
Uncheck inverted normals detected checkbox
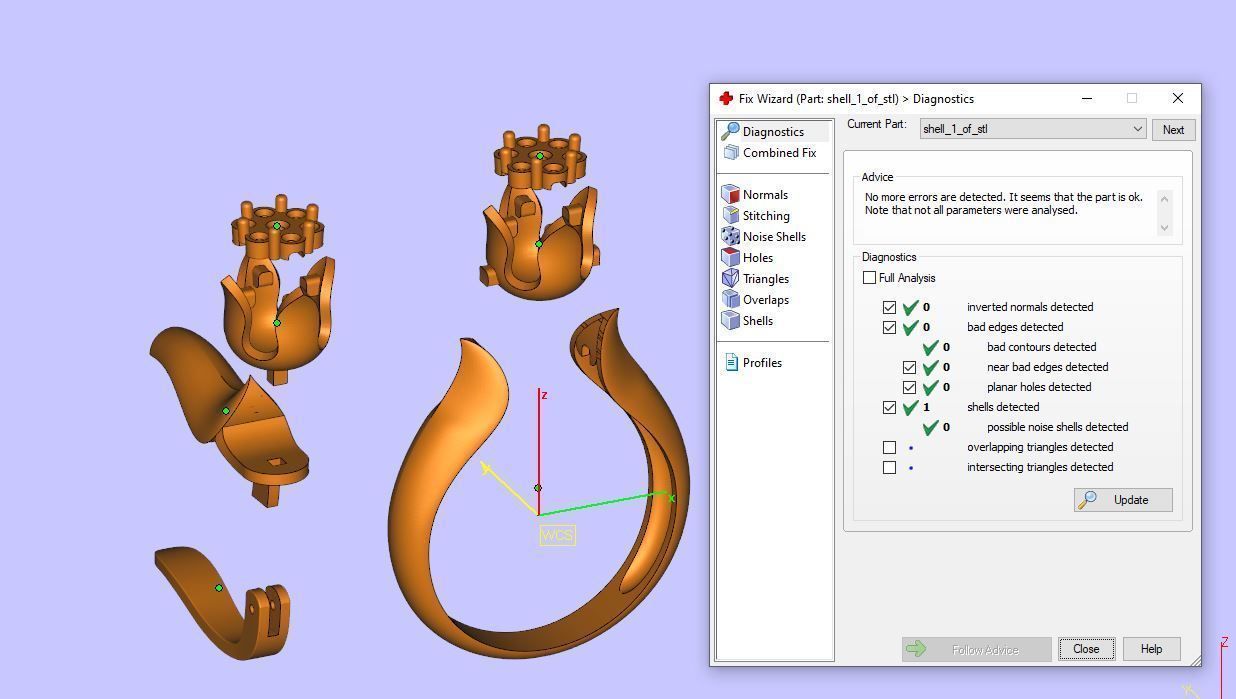coord(889,307)
